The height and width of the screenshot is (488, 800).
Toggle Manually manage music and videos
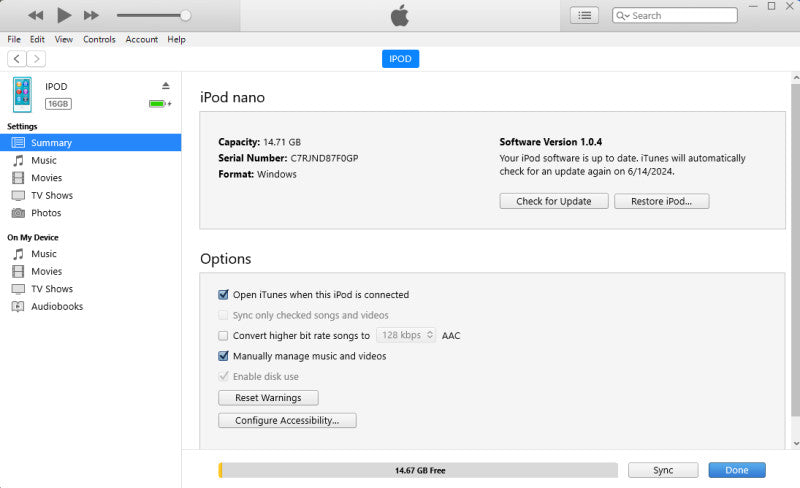pos(223,356)
